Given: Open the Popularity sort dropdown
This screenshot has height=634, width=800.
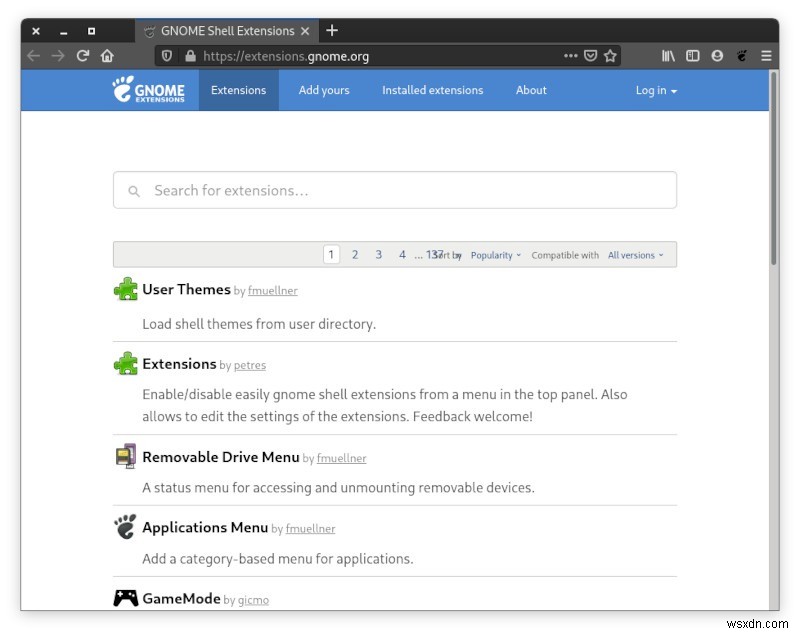Looking at the screenshot, I should coord(496,255).
